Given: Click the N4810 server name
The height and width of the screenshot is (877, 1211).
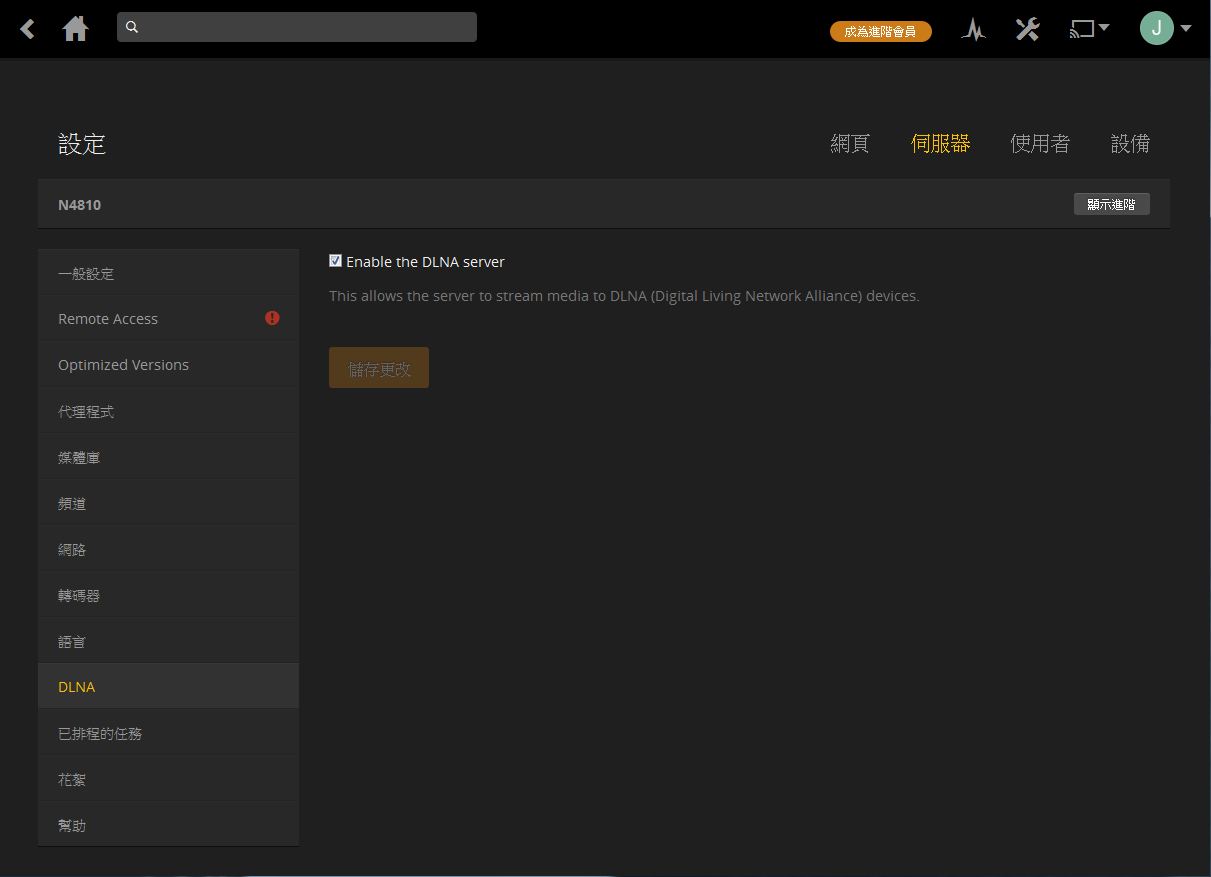Looking at the screenshot, I should pyautogui.click(x=79, y=204).
